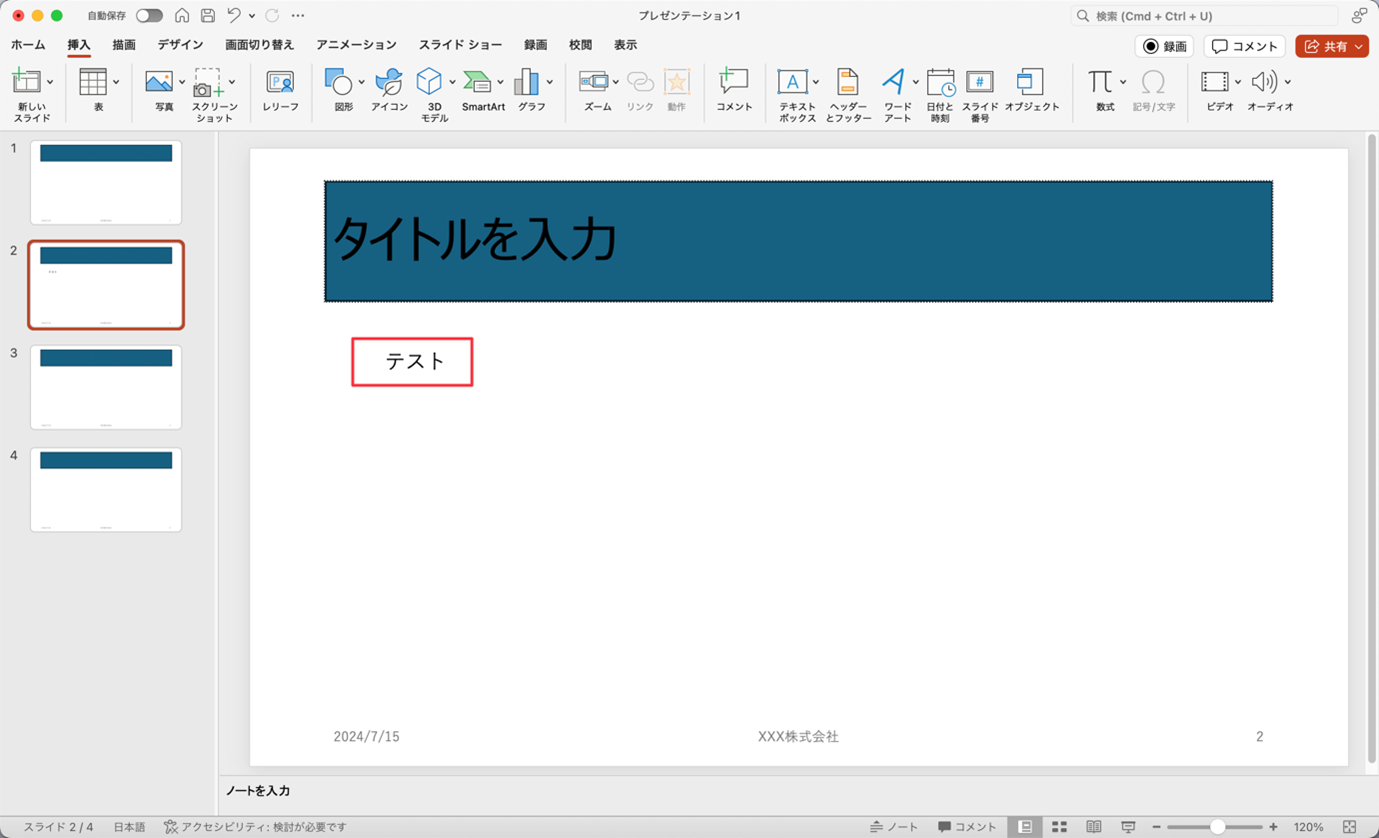Toggle the 自動保存 autosave switch

(x=149, y=16)
